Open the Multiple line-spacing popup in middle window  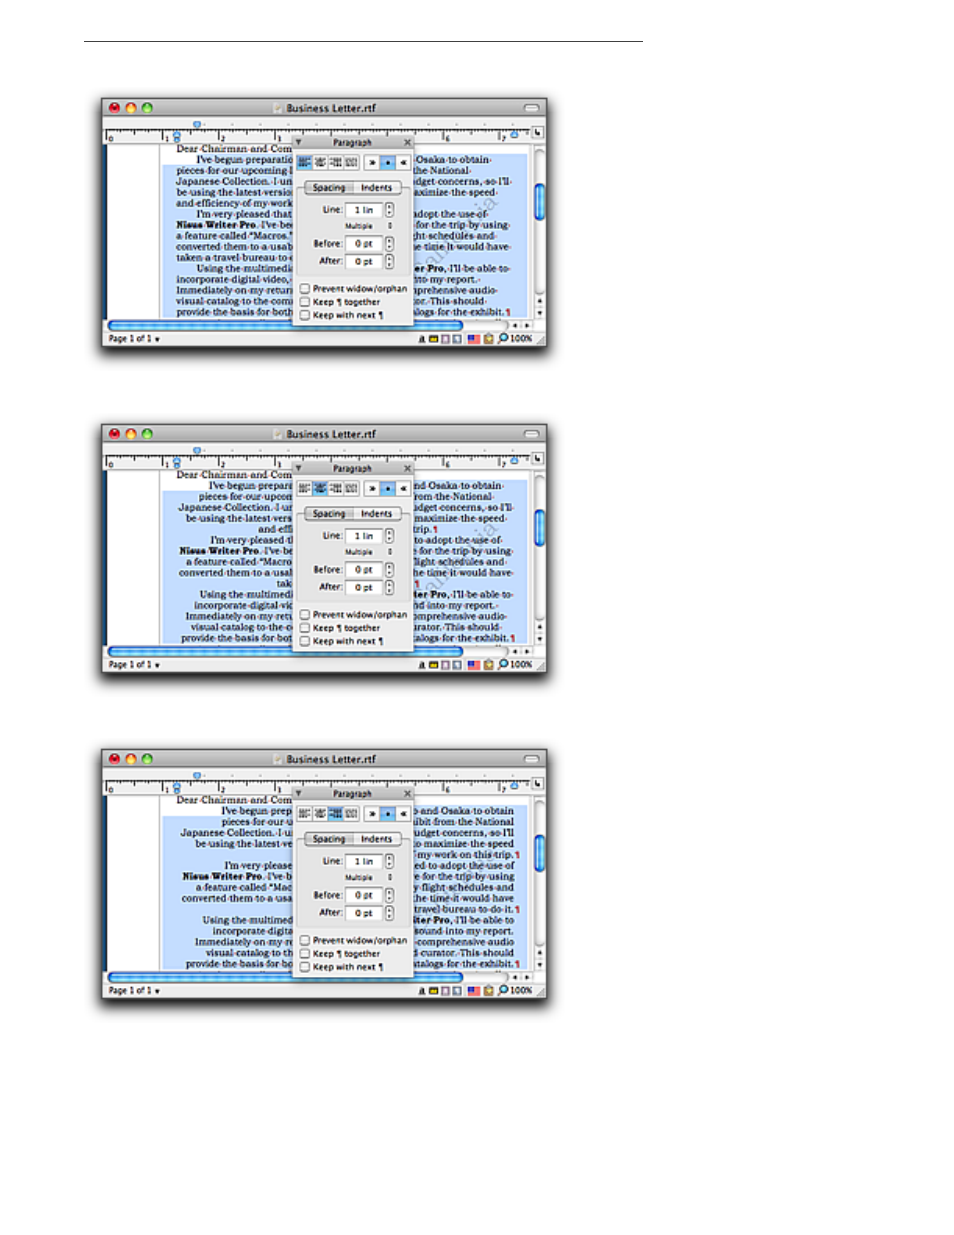point(369,552)
